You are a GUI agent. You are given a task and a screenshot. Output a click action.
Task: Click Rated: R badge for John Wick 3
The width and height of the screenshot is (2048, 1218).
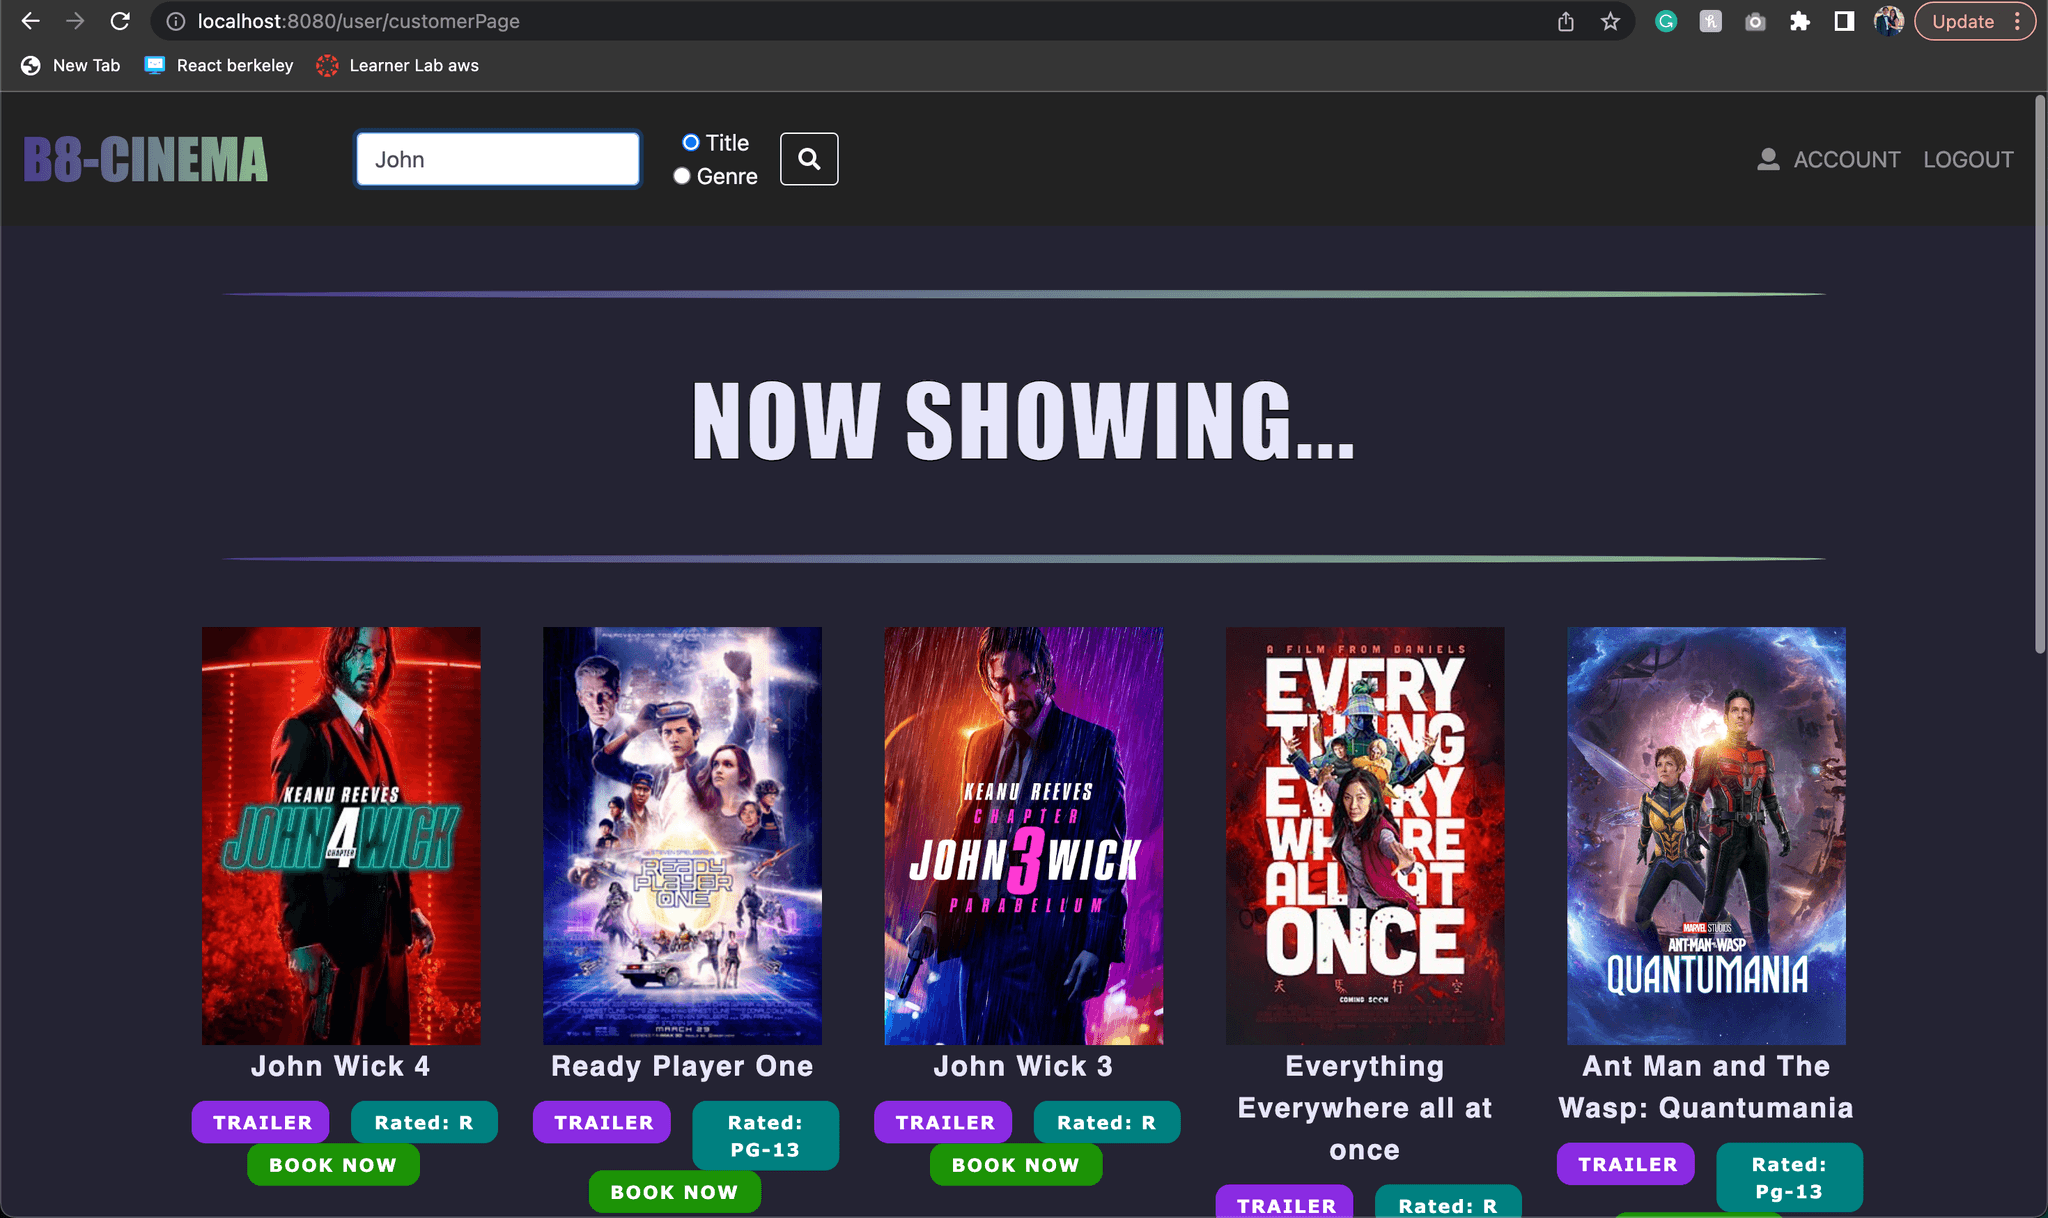coord(1106,1122)
